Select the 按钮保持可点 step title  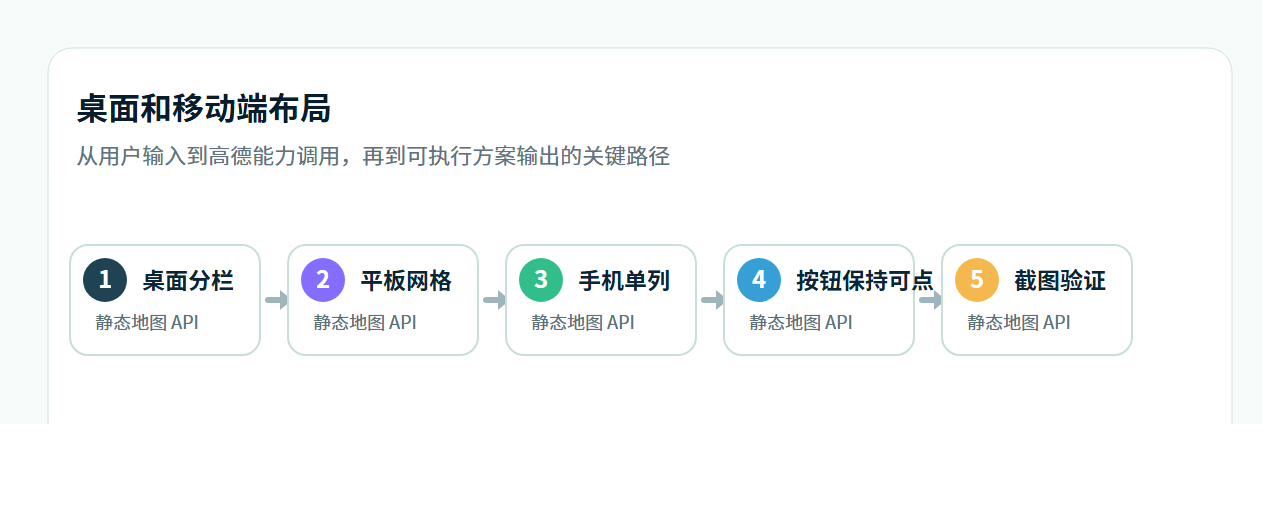(865, 281)
